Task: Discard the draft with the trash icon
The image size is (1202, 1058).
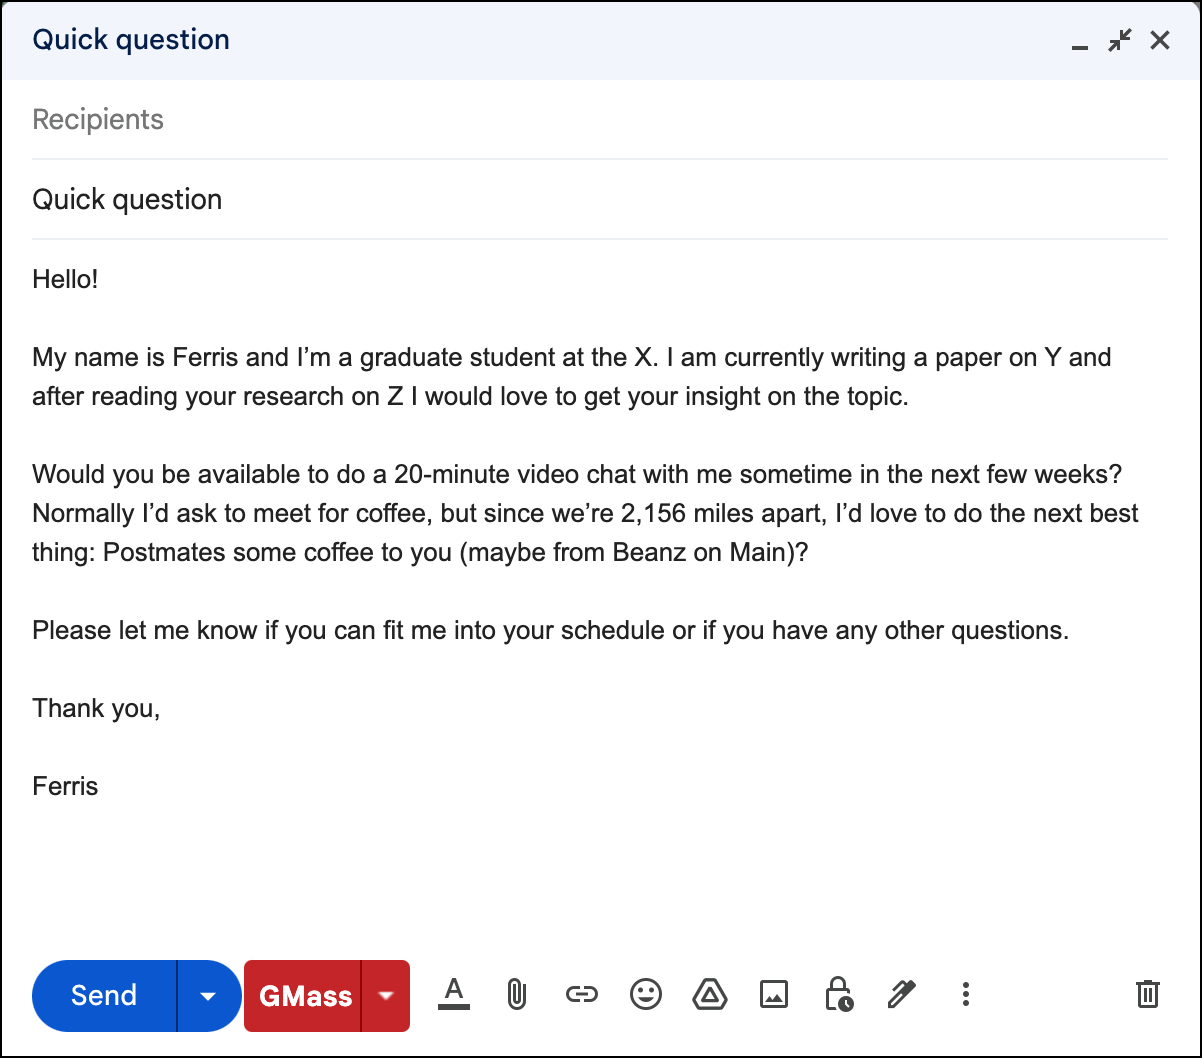Action: click(1147, 994)
